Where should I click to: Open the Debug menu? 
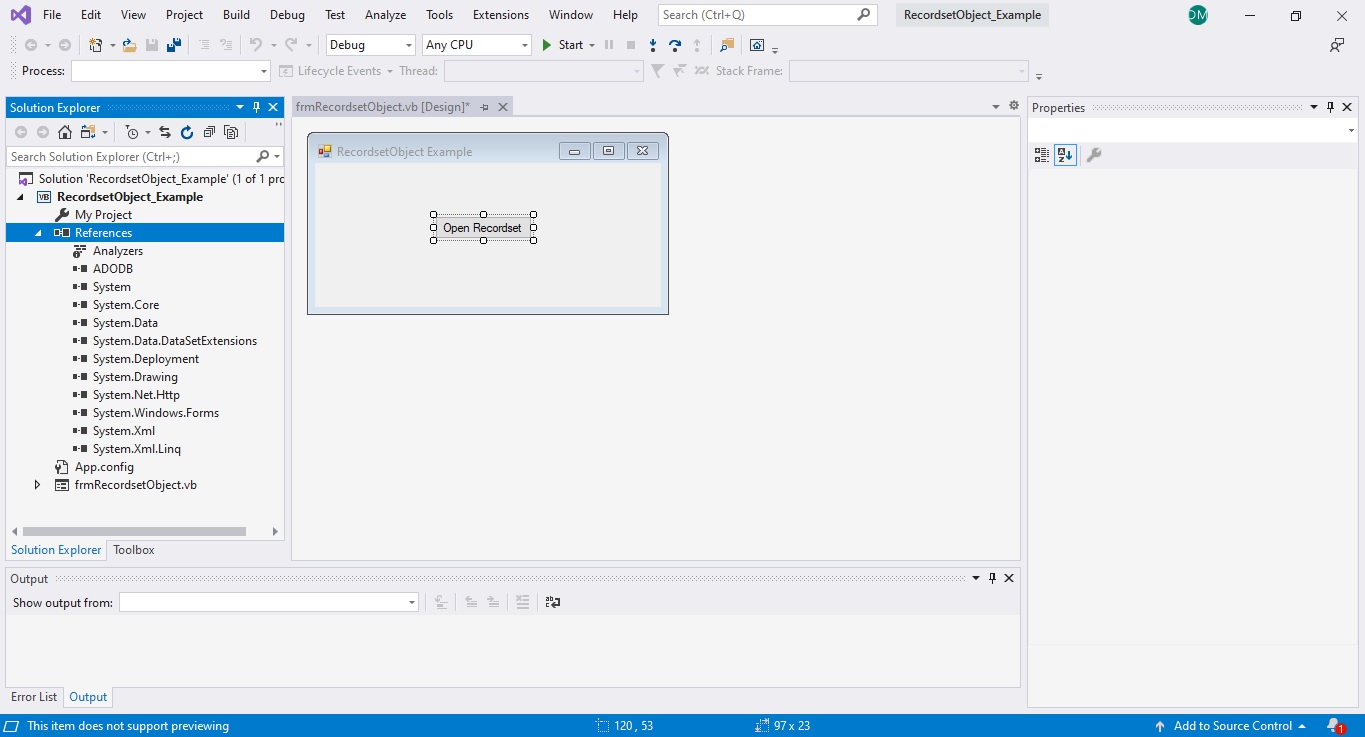click(x=287, y=14)
